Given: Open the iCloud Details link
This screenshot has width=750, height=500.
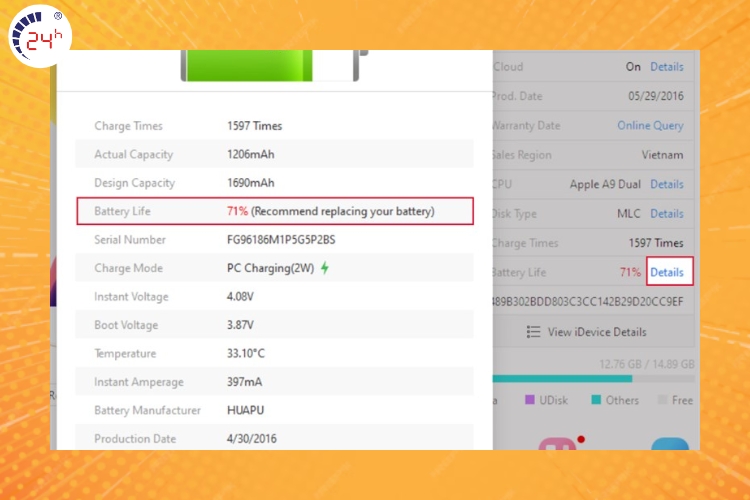Looking at the screenshot, I should 667,67.
